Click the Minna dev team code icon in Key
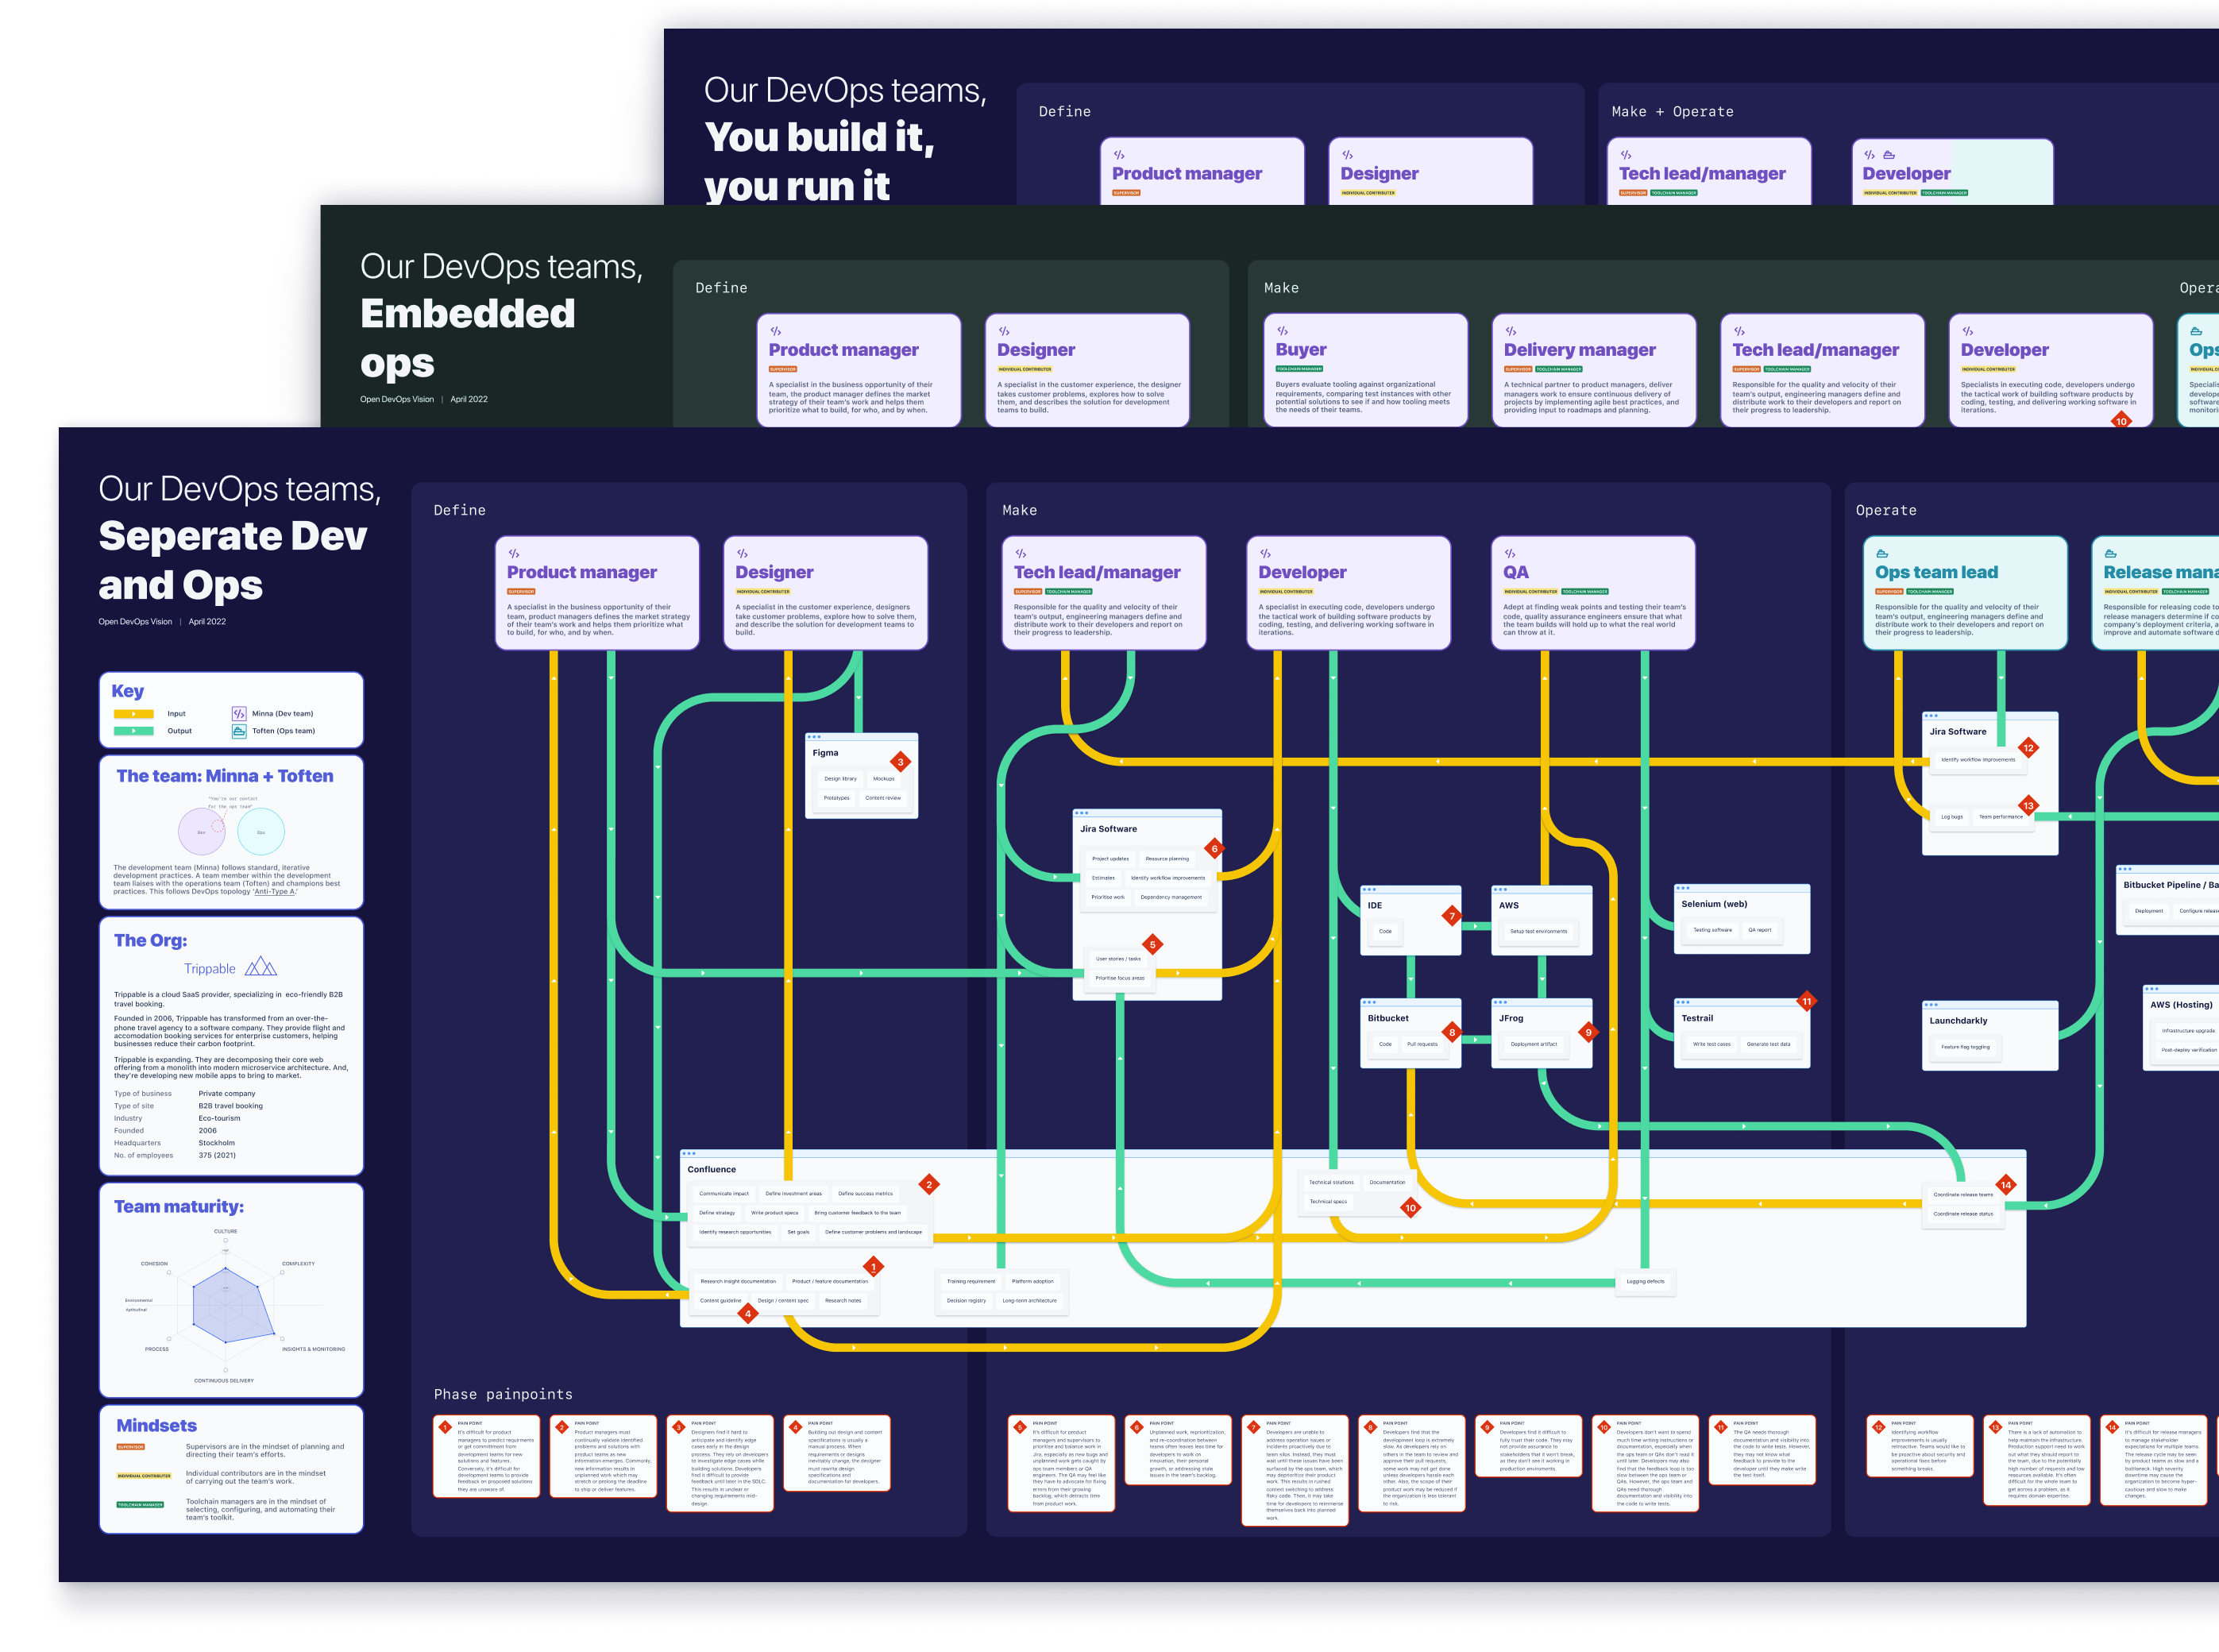Viewport: 2219px width, 1652px height. tap(238, 713)
